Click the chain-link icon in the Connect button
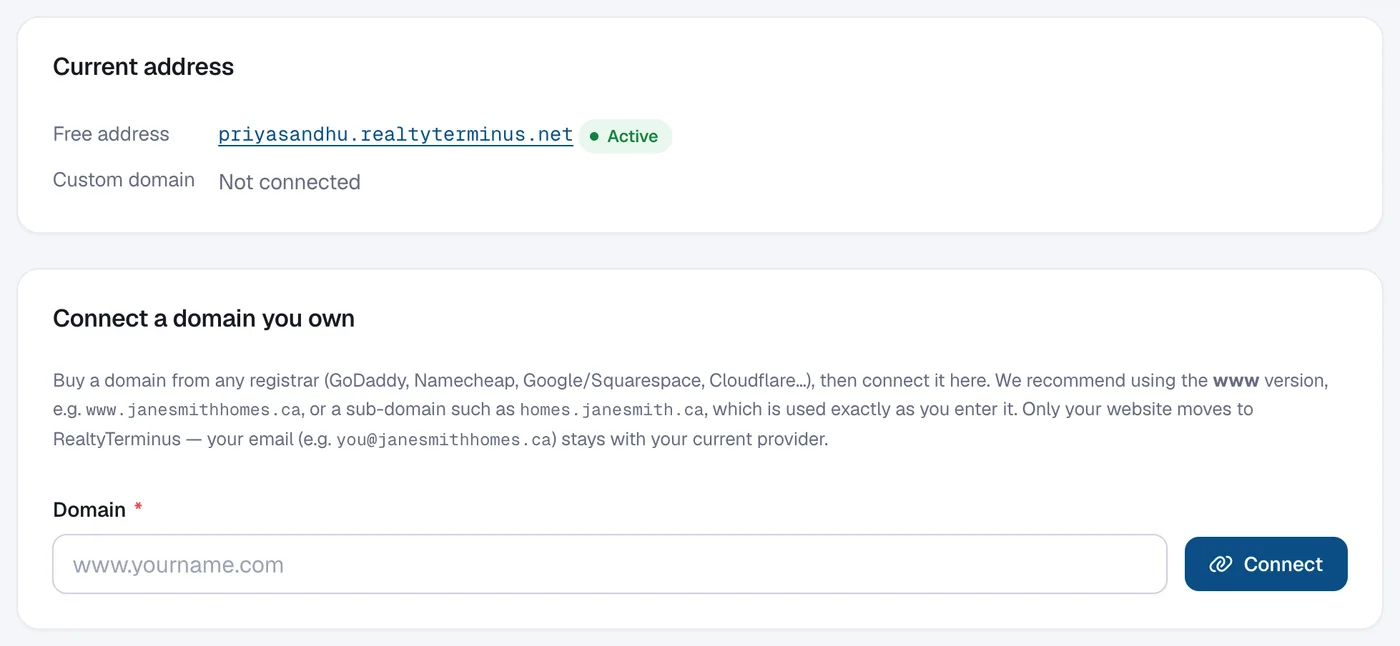The height and width of the screenshot is (646, 1400). [1220, 564]
